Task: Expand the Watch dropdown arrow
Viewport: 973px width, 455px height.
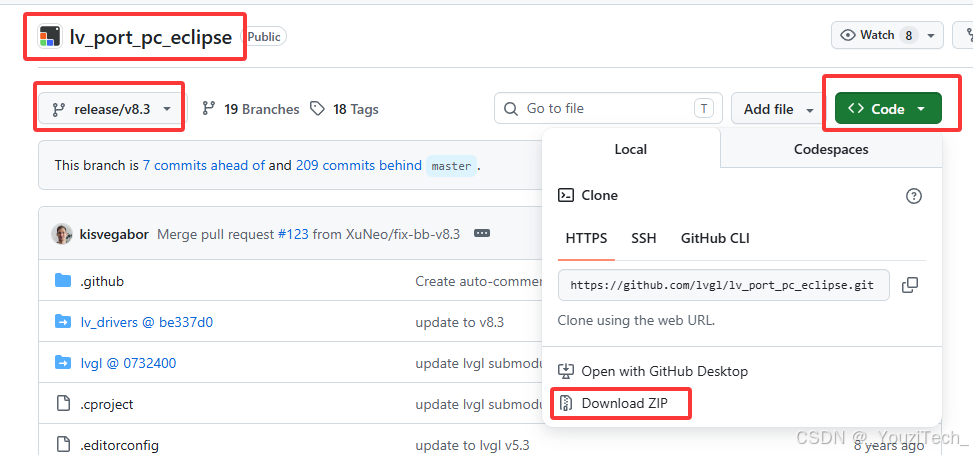Action: 931,36
